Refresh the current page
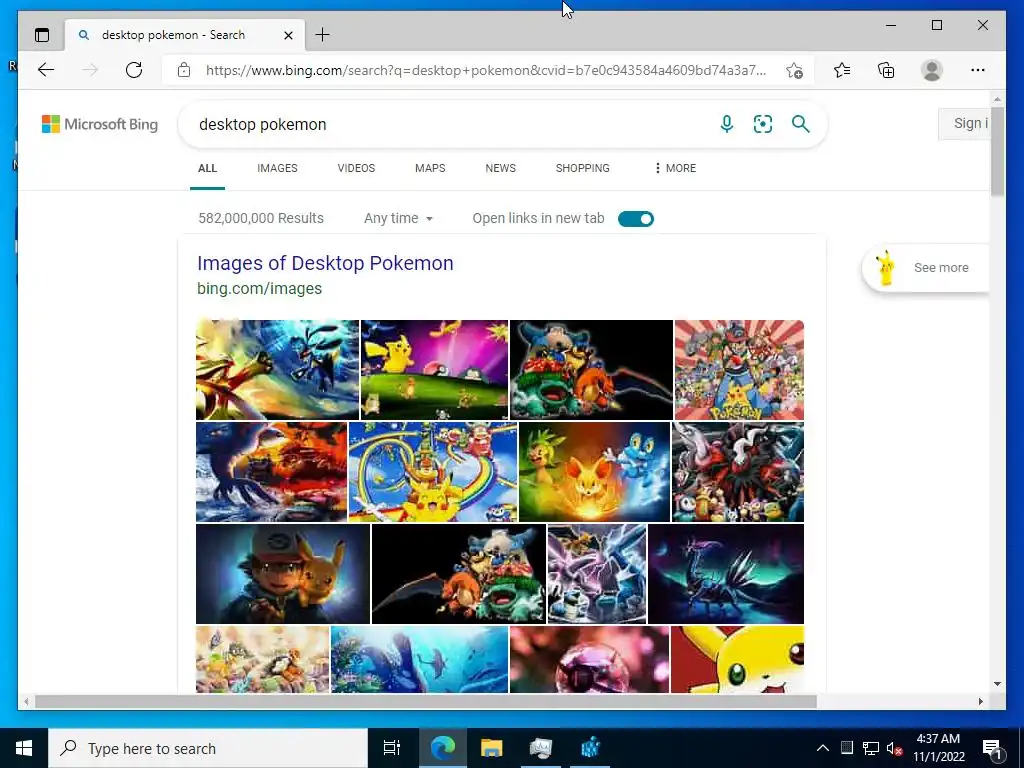 pyautogui.click(x=134, y=70)
